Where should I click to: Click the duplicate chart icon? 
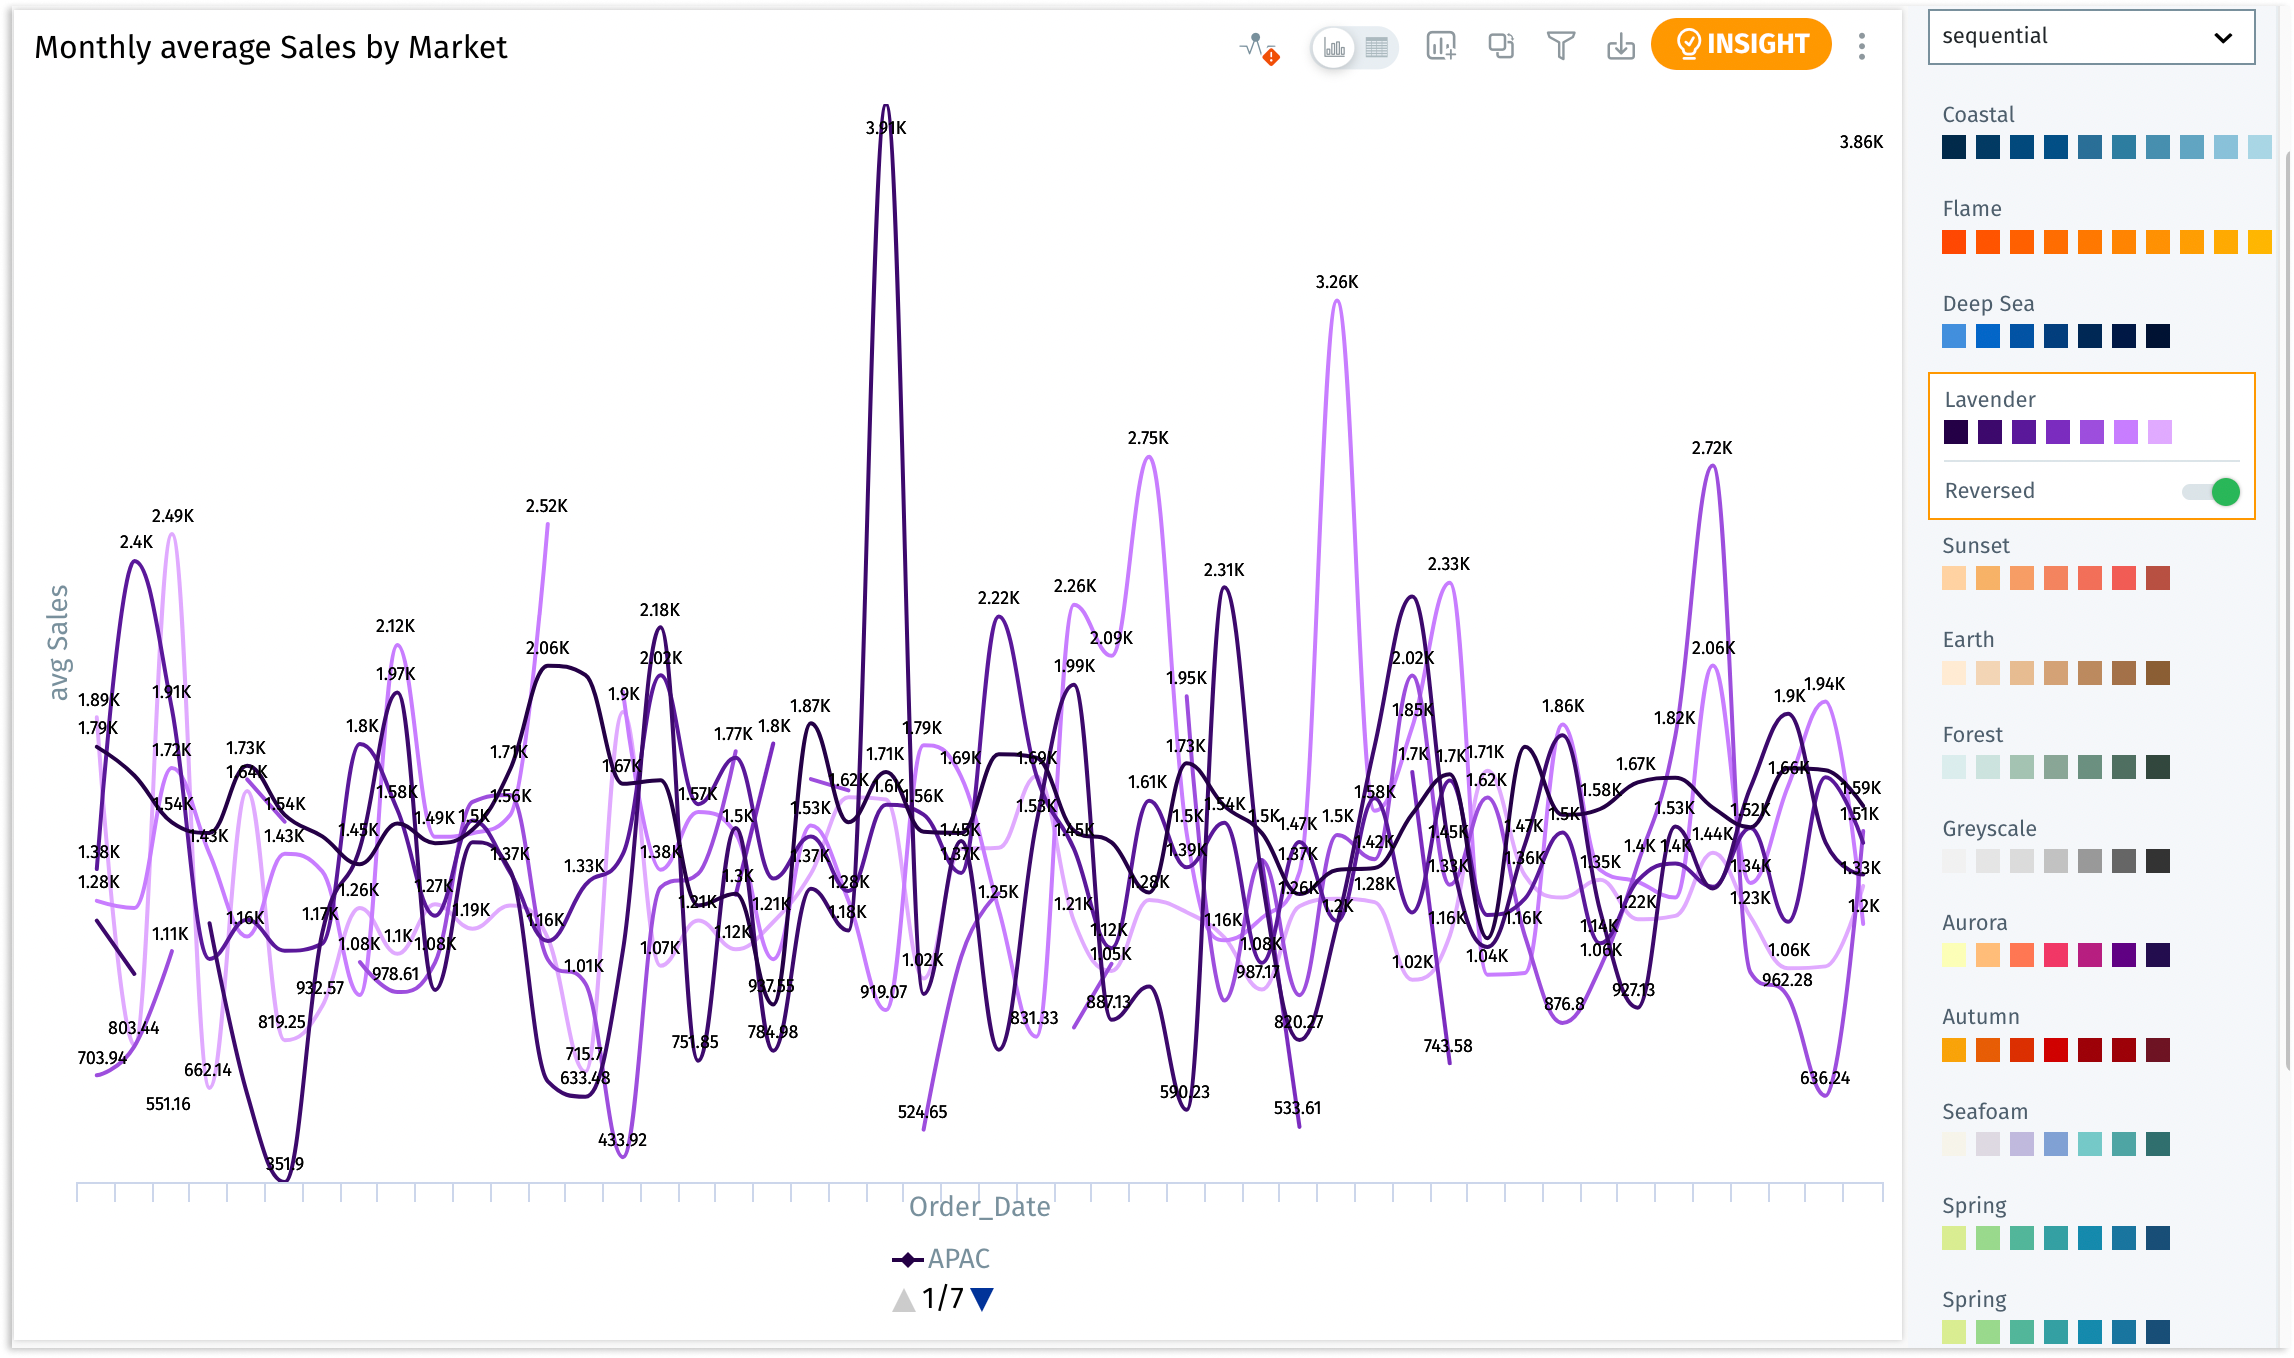coord(1501,46)
